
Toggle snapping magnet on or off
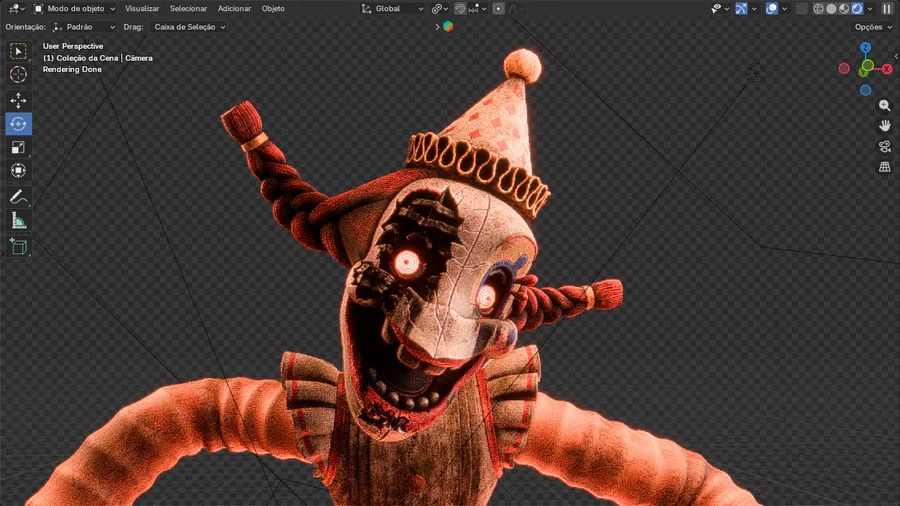click(x=460, y=9)
